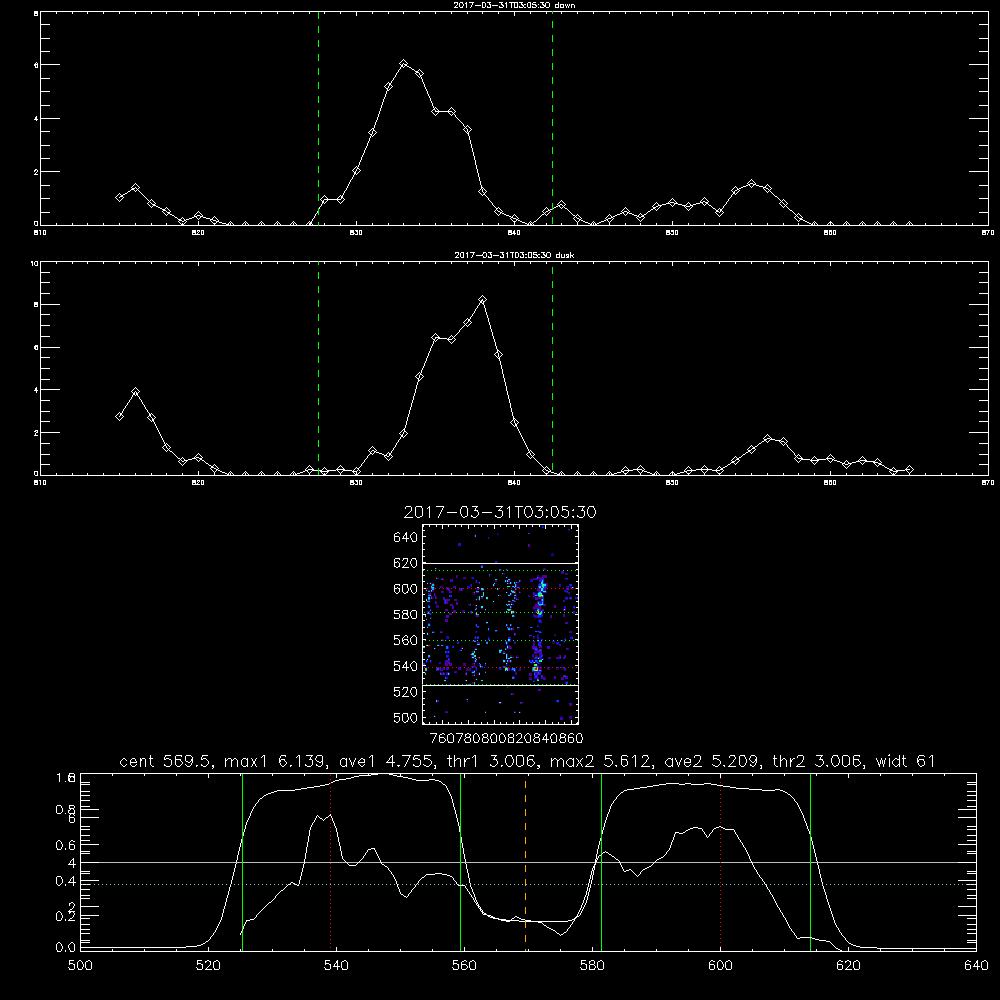This screenshot has width=1000, height=1000.
Task: Click bottom plot x-axis label 620
Action: point(848,966)
